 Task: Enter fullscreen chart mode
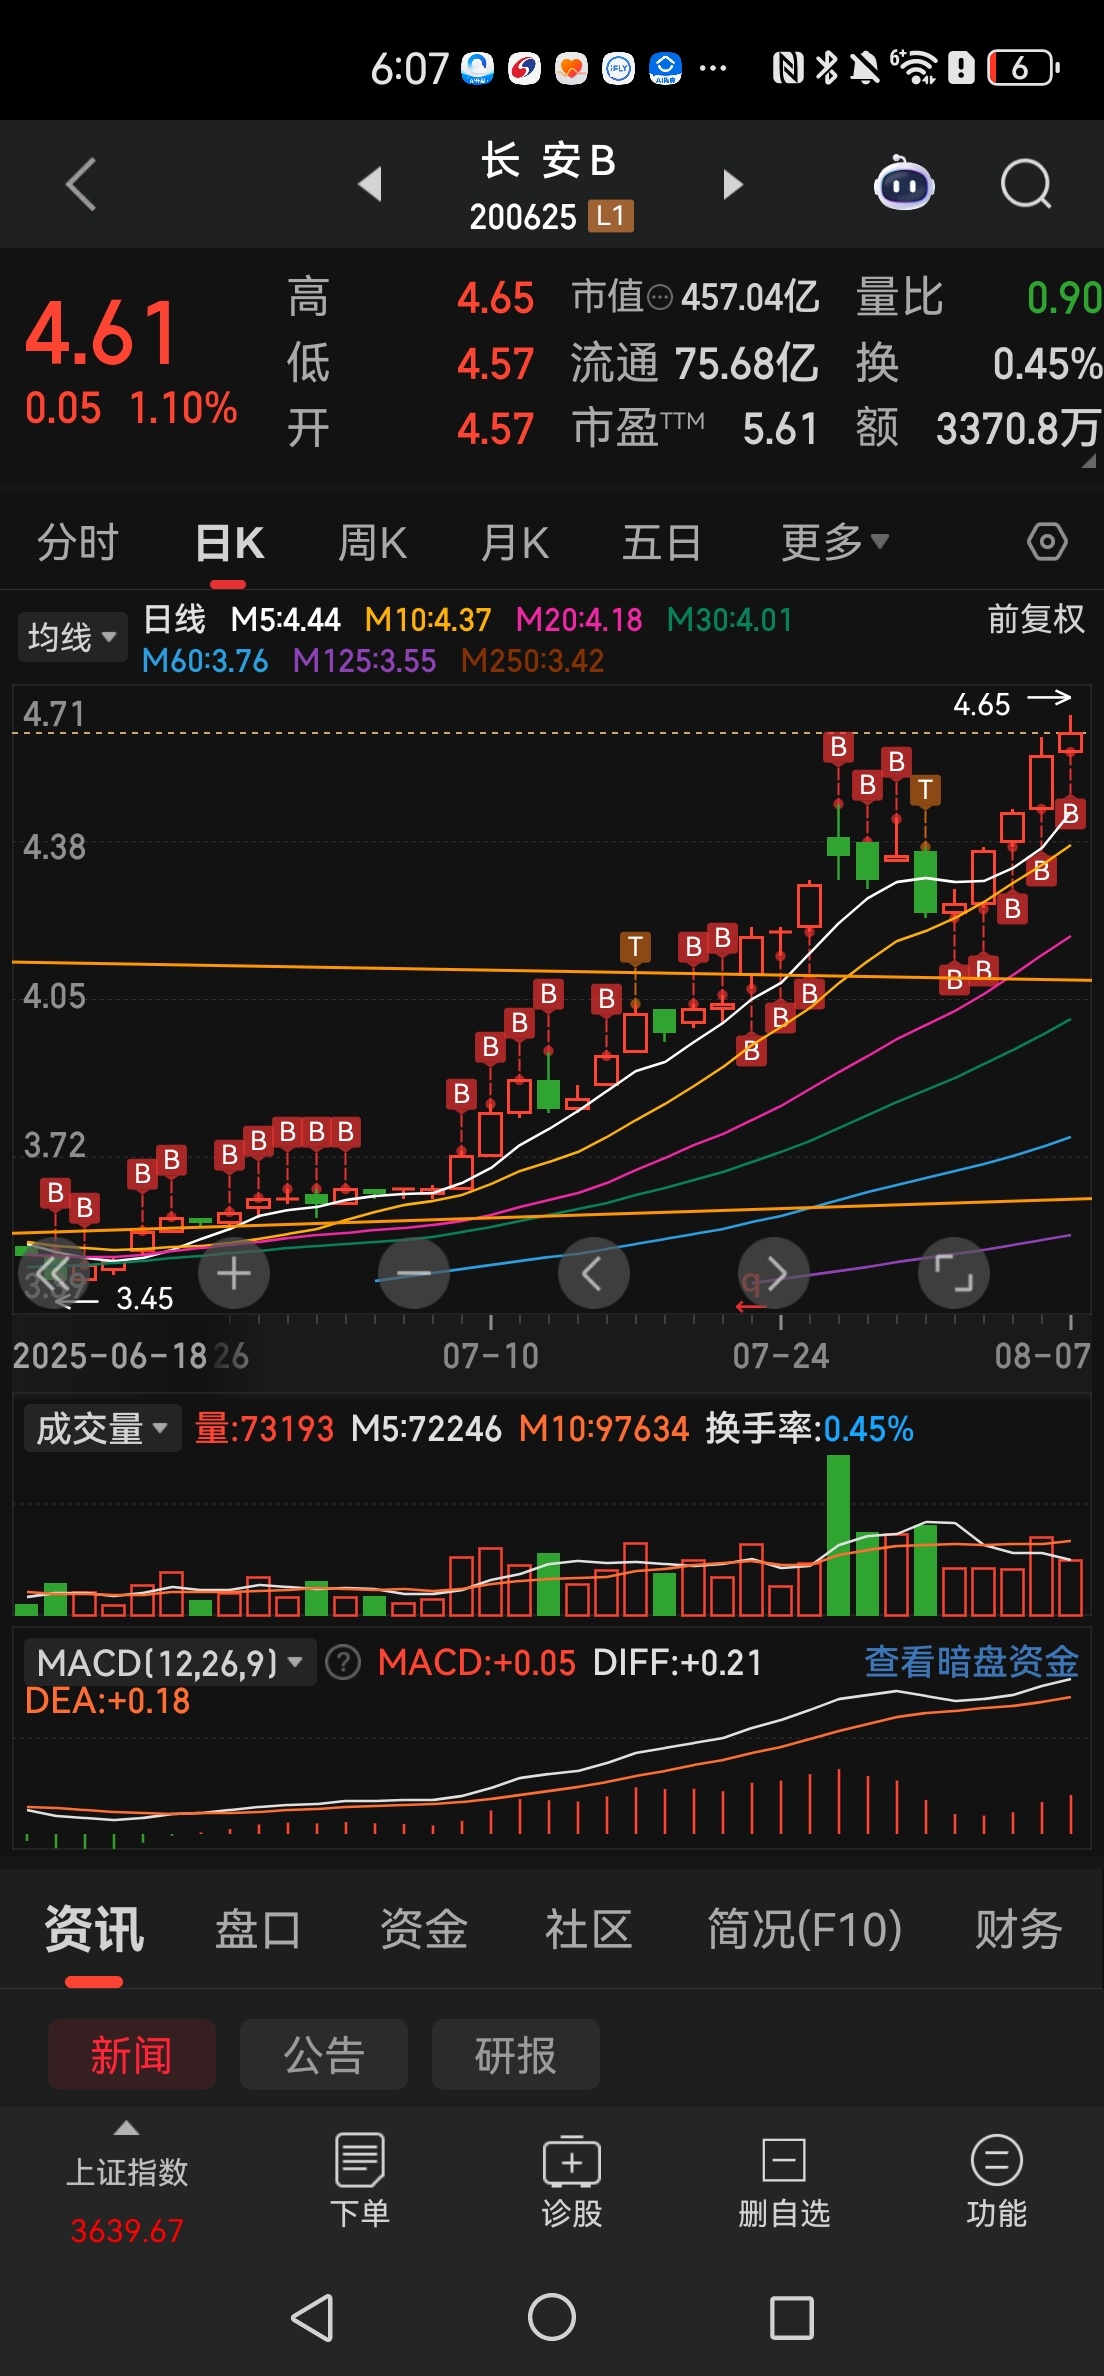(954, 1273)
